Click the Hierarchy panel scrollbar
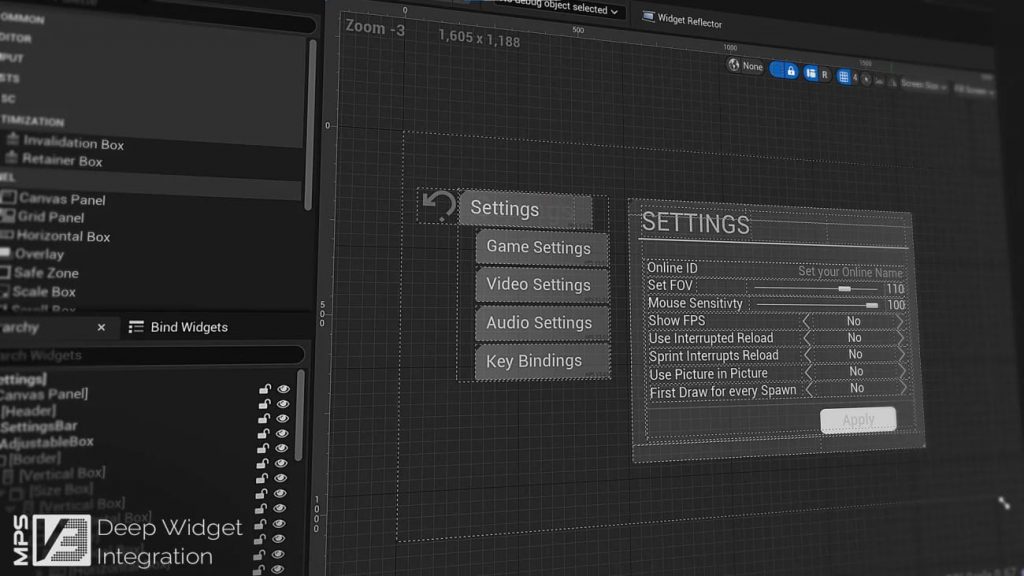The image size is (1024, 576). pyautogui.click(x=300, y=415)
